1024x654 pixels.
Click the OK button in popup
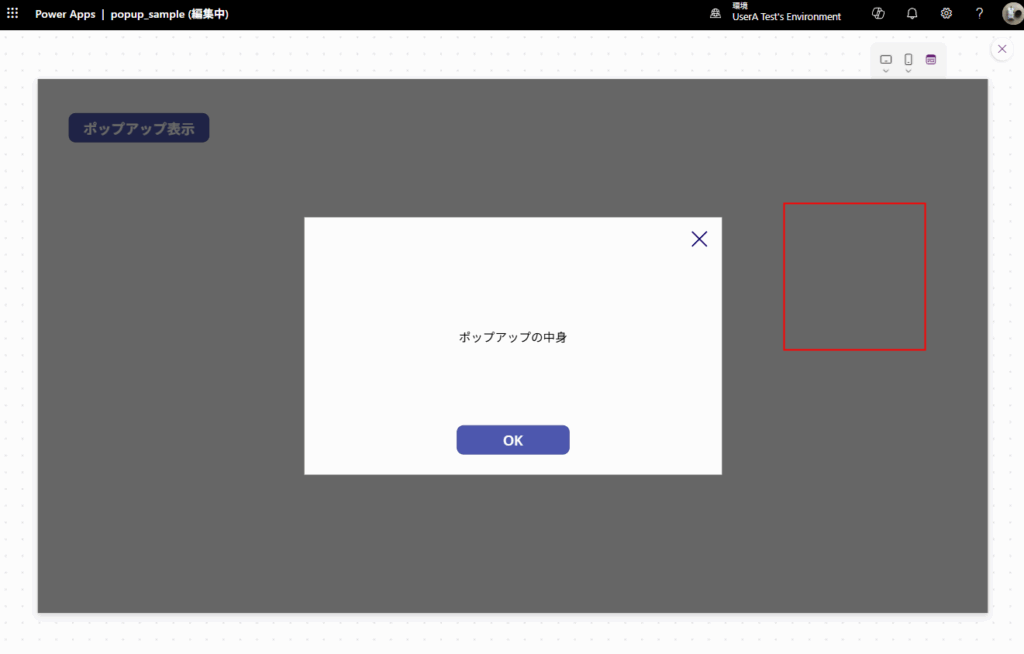[x=513, y=440]
